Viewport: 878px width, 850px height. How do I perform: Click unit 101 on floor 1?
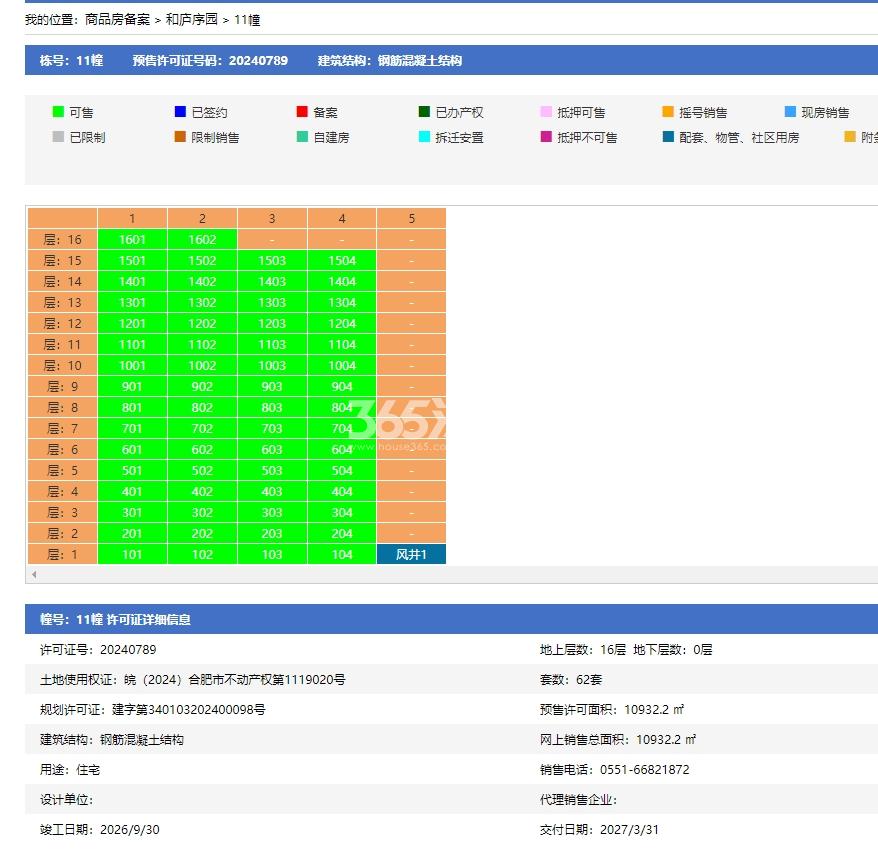coord(132,554)
